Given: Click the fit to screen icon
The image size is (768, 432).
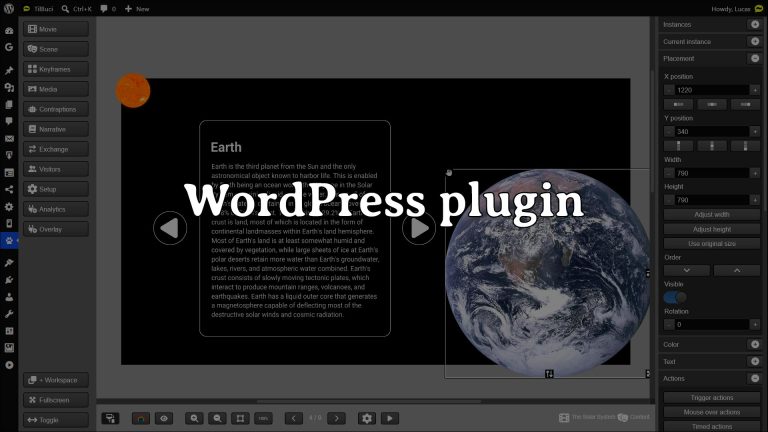Looking at the screenshot, I should point(240,418).
